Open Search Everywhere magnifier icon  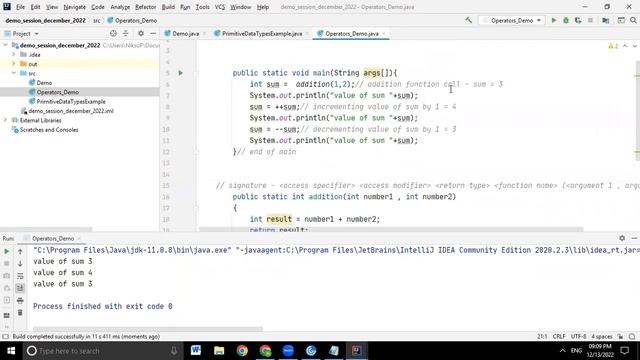click(x=633, y=20)
